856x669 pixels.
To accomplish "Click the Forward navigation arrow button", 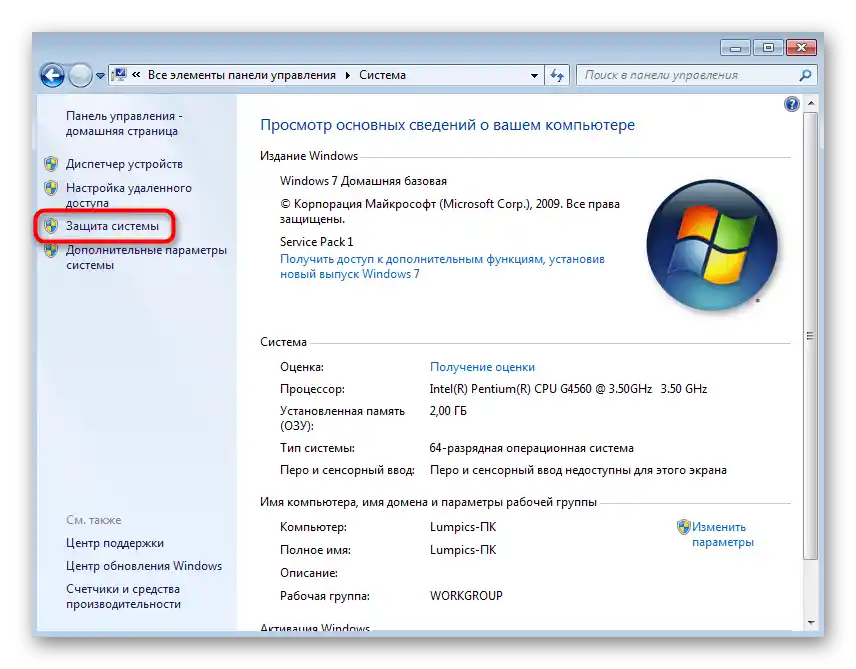I will 80,75.
